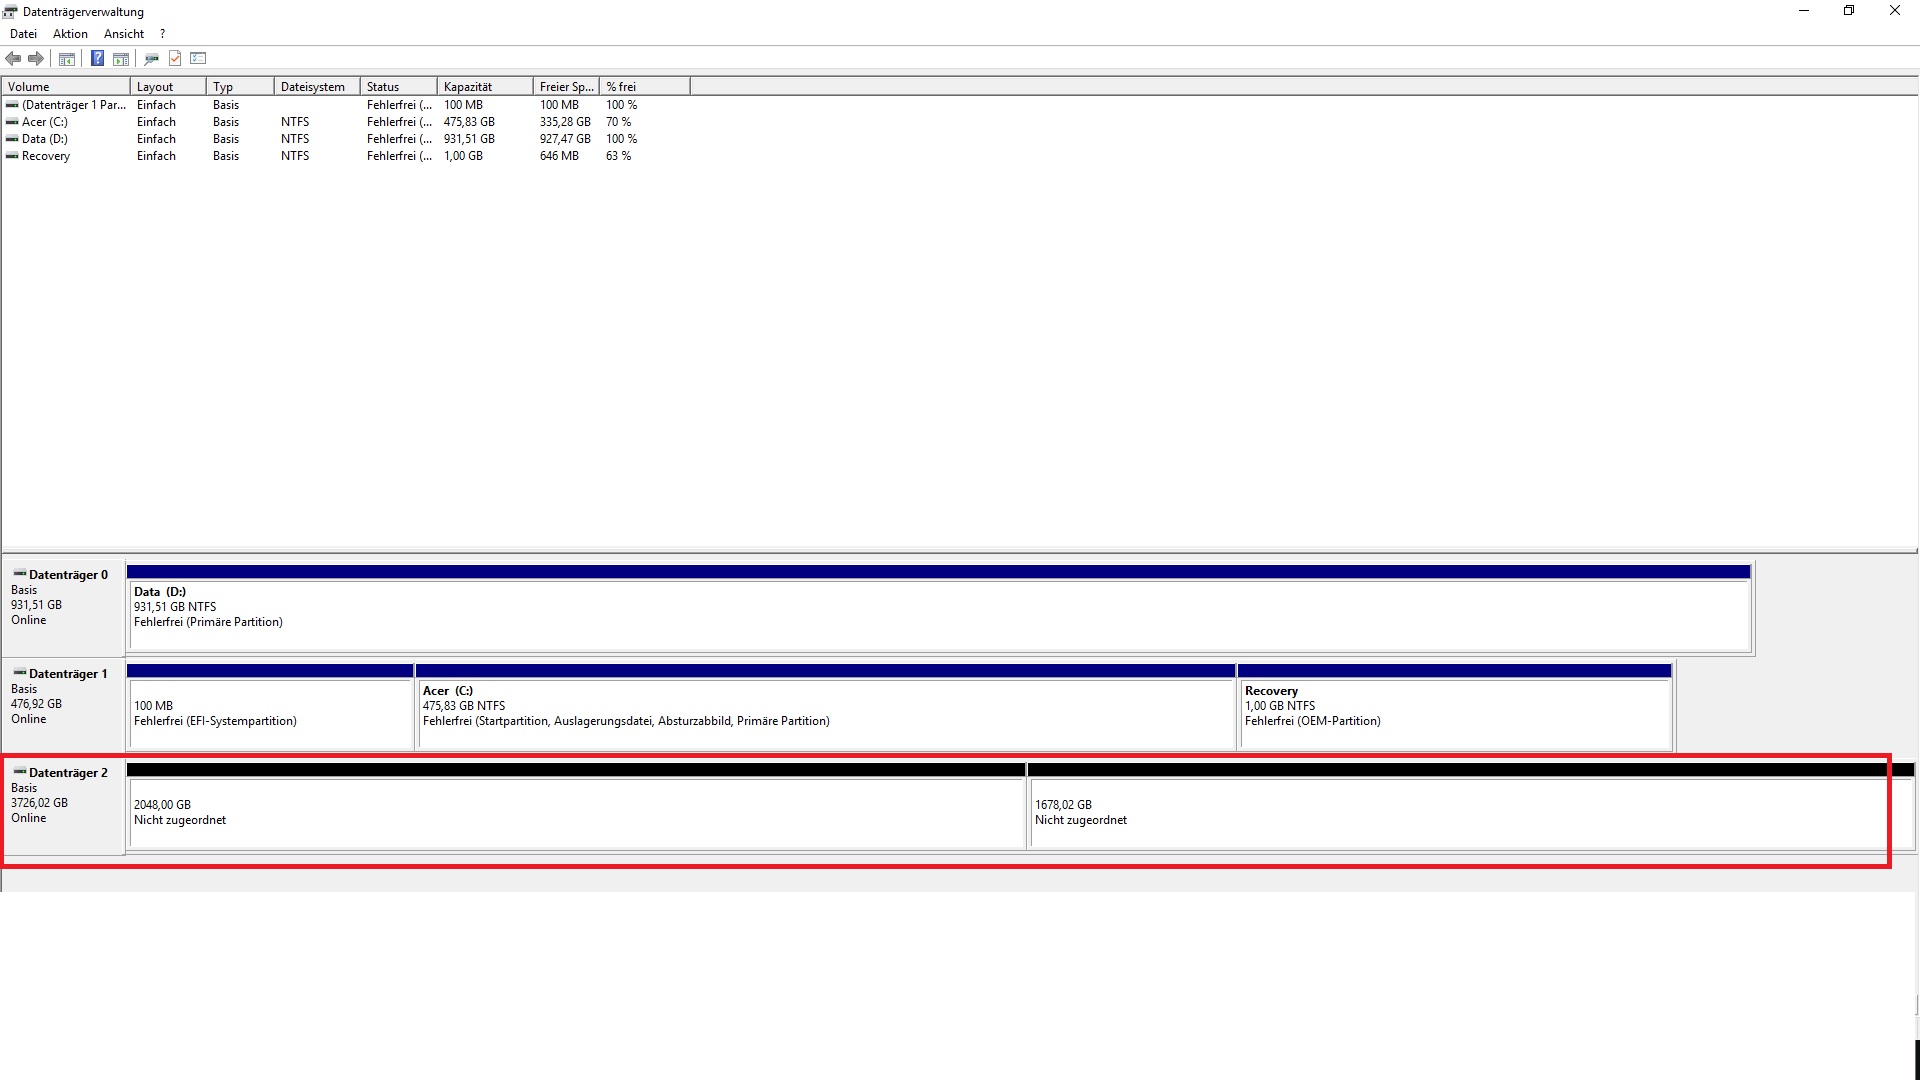Viewport: 1920px width, 1080px height.
Task: Click the connect/rescan drive toolbar icon
Action: (x=152, y=58)
